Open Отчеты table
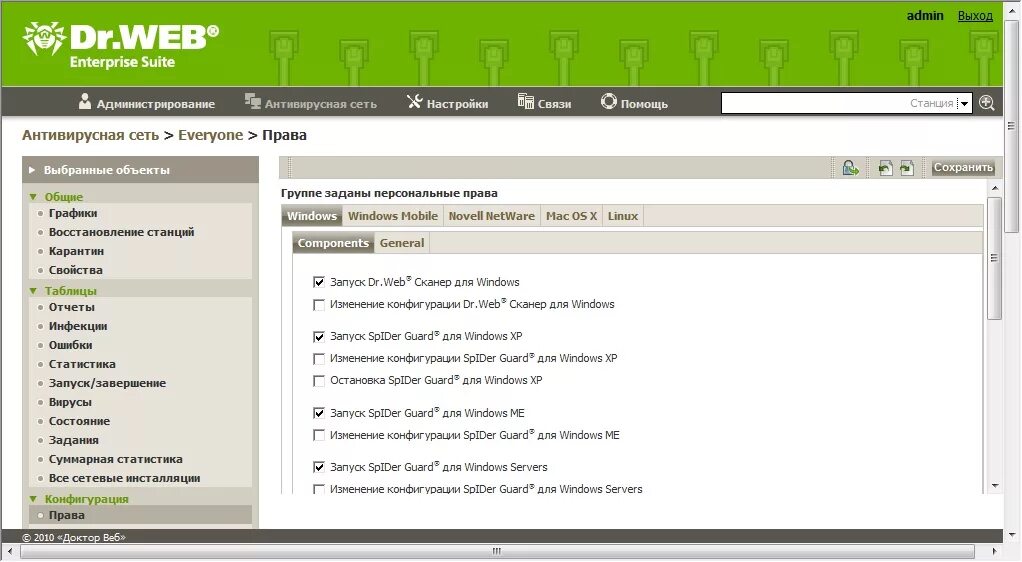1022x562 pixels. point(72,307)
